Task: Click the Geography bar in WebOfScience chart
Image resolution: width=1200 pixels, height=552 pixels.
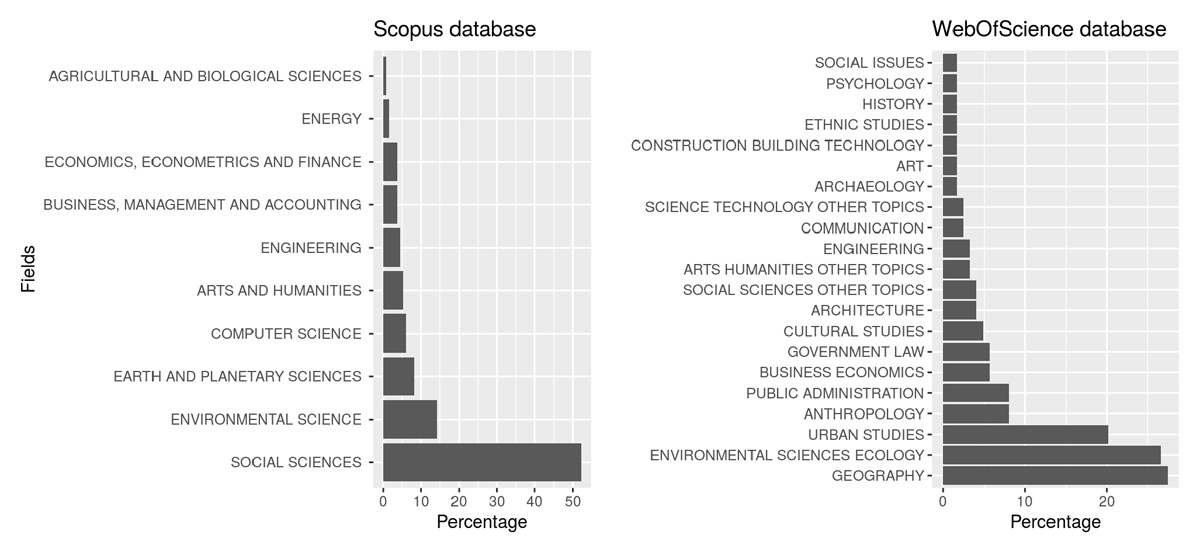Action: 1054,476
